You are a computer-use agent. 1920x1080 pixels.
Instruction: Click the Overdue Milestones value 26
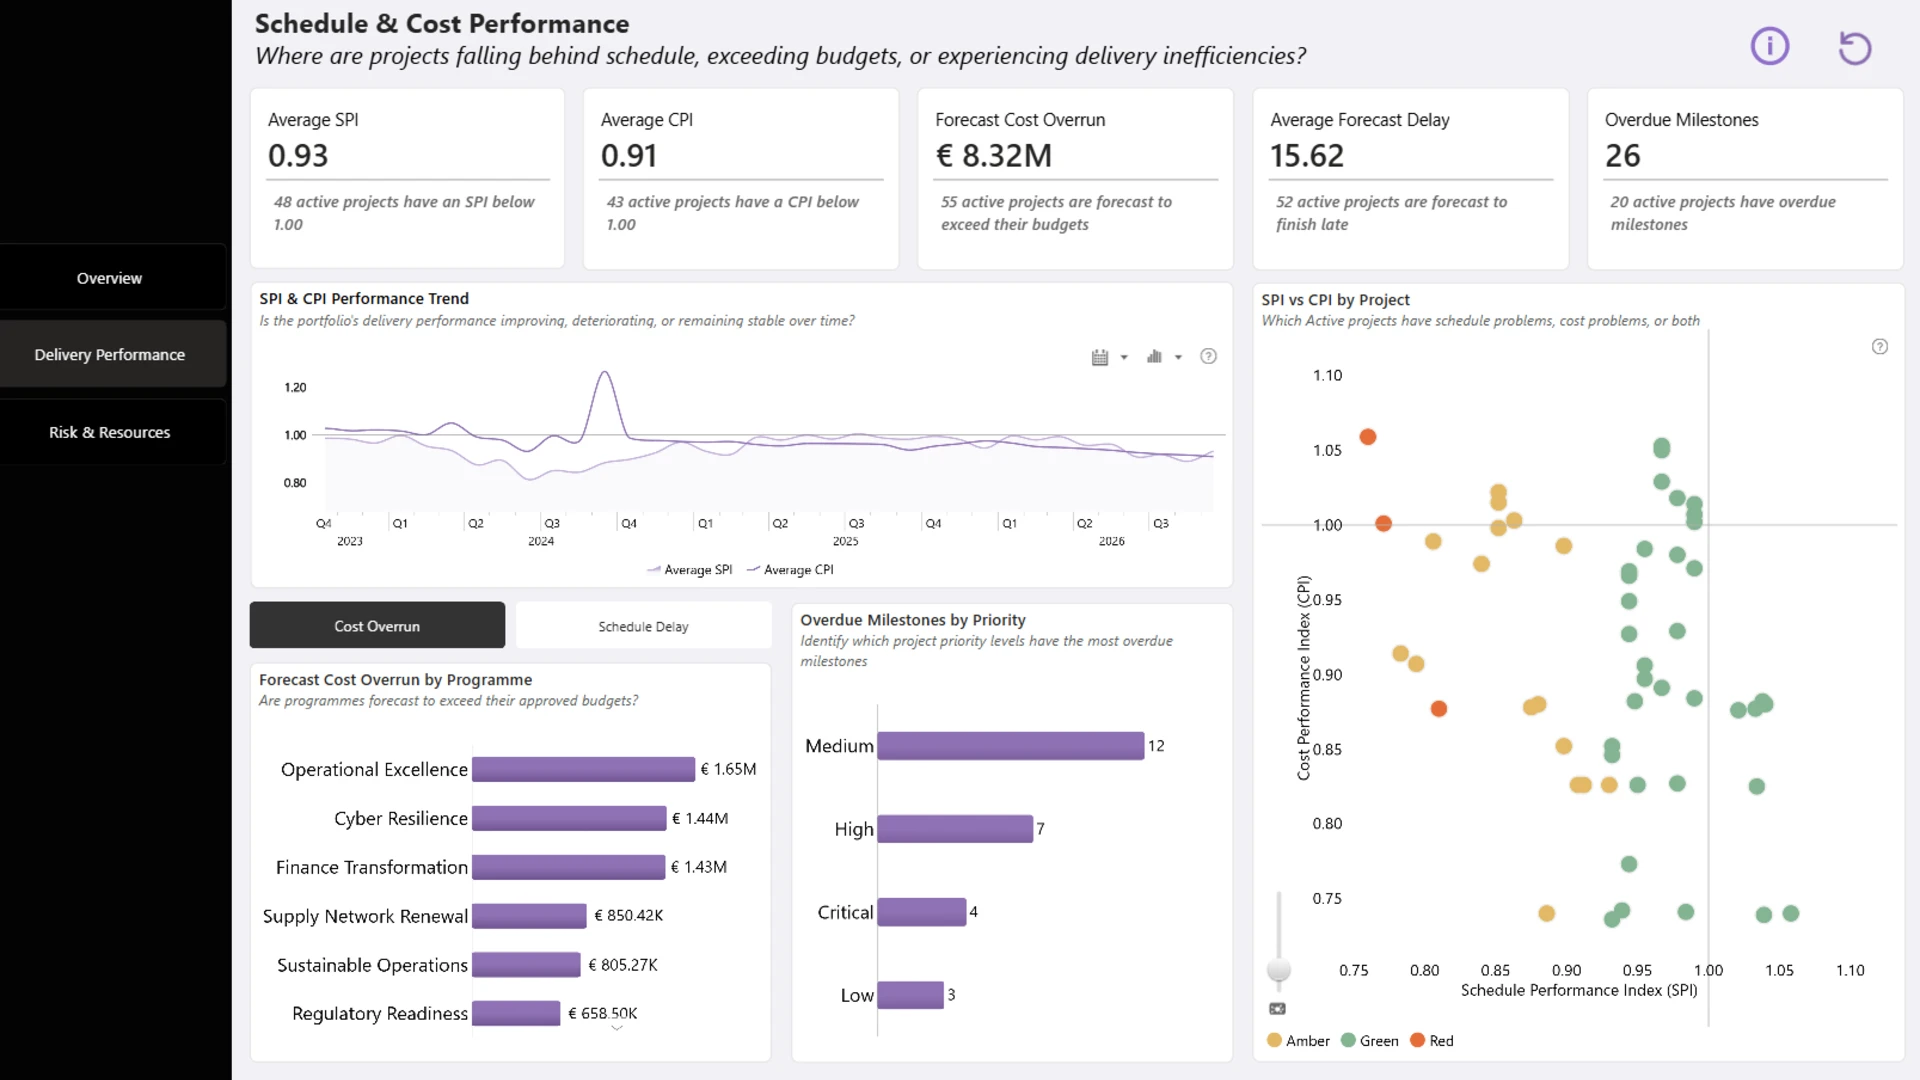[x=1622, y=156]
